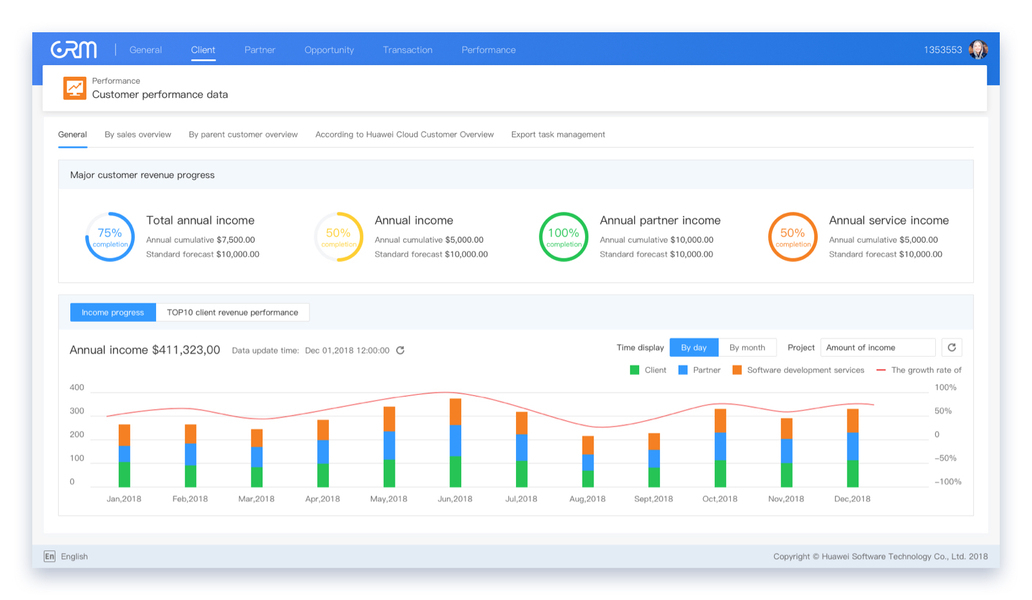The height and width of the screenshot is (600, 1032).
Task: Click the orange 50% completion ring
Action: 792,237
